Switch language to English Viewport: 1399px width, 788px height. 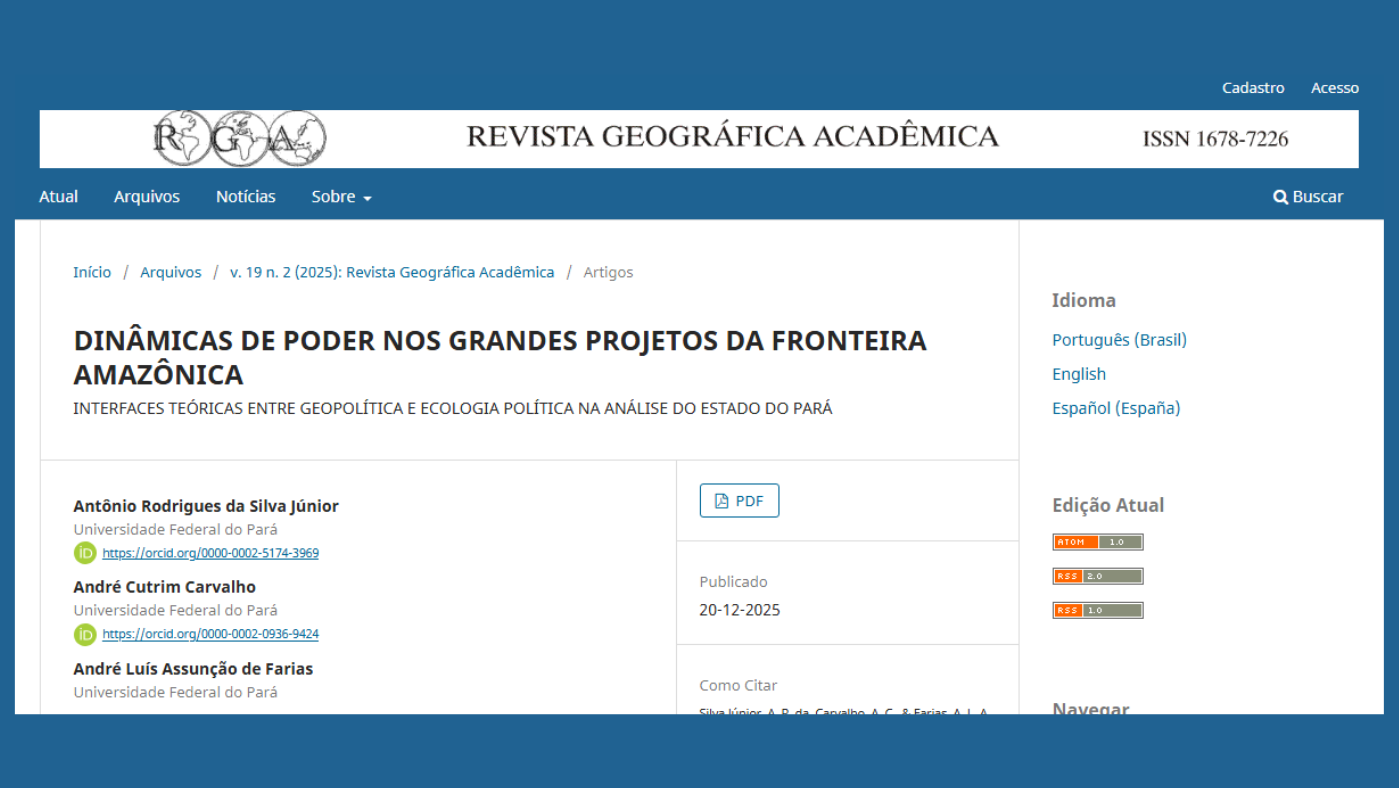click(x=1078, y=374)
